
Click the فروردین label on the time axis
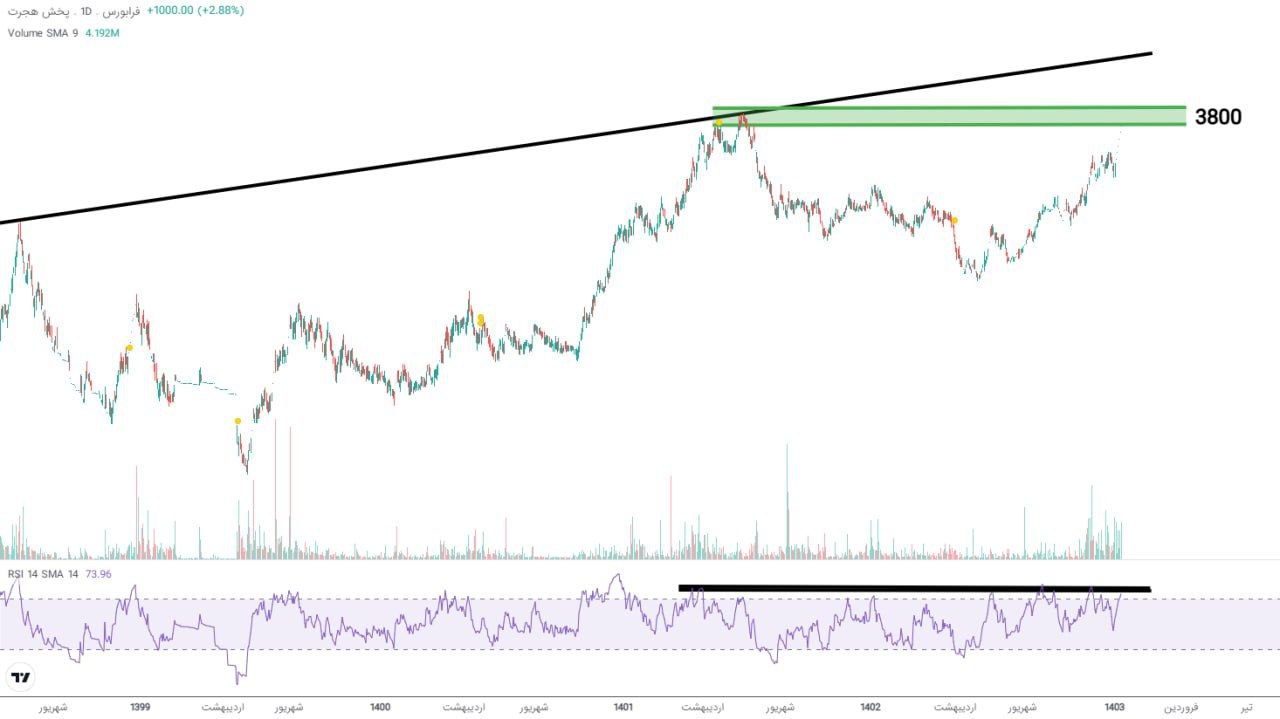pyautogui.click(x=1181, y=707)
